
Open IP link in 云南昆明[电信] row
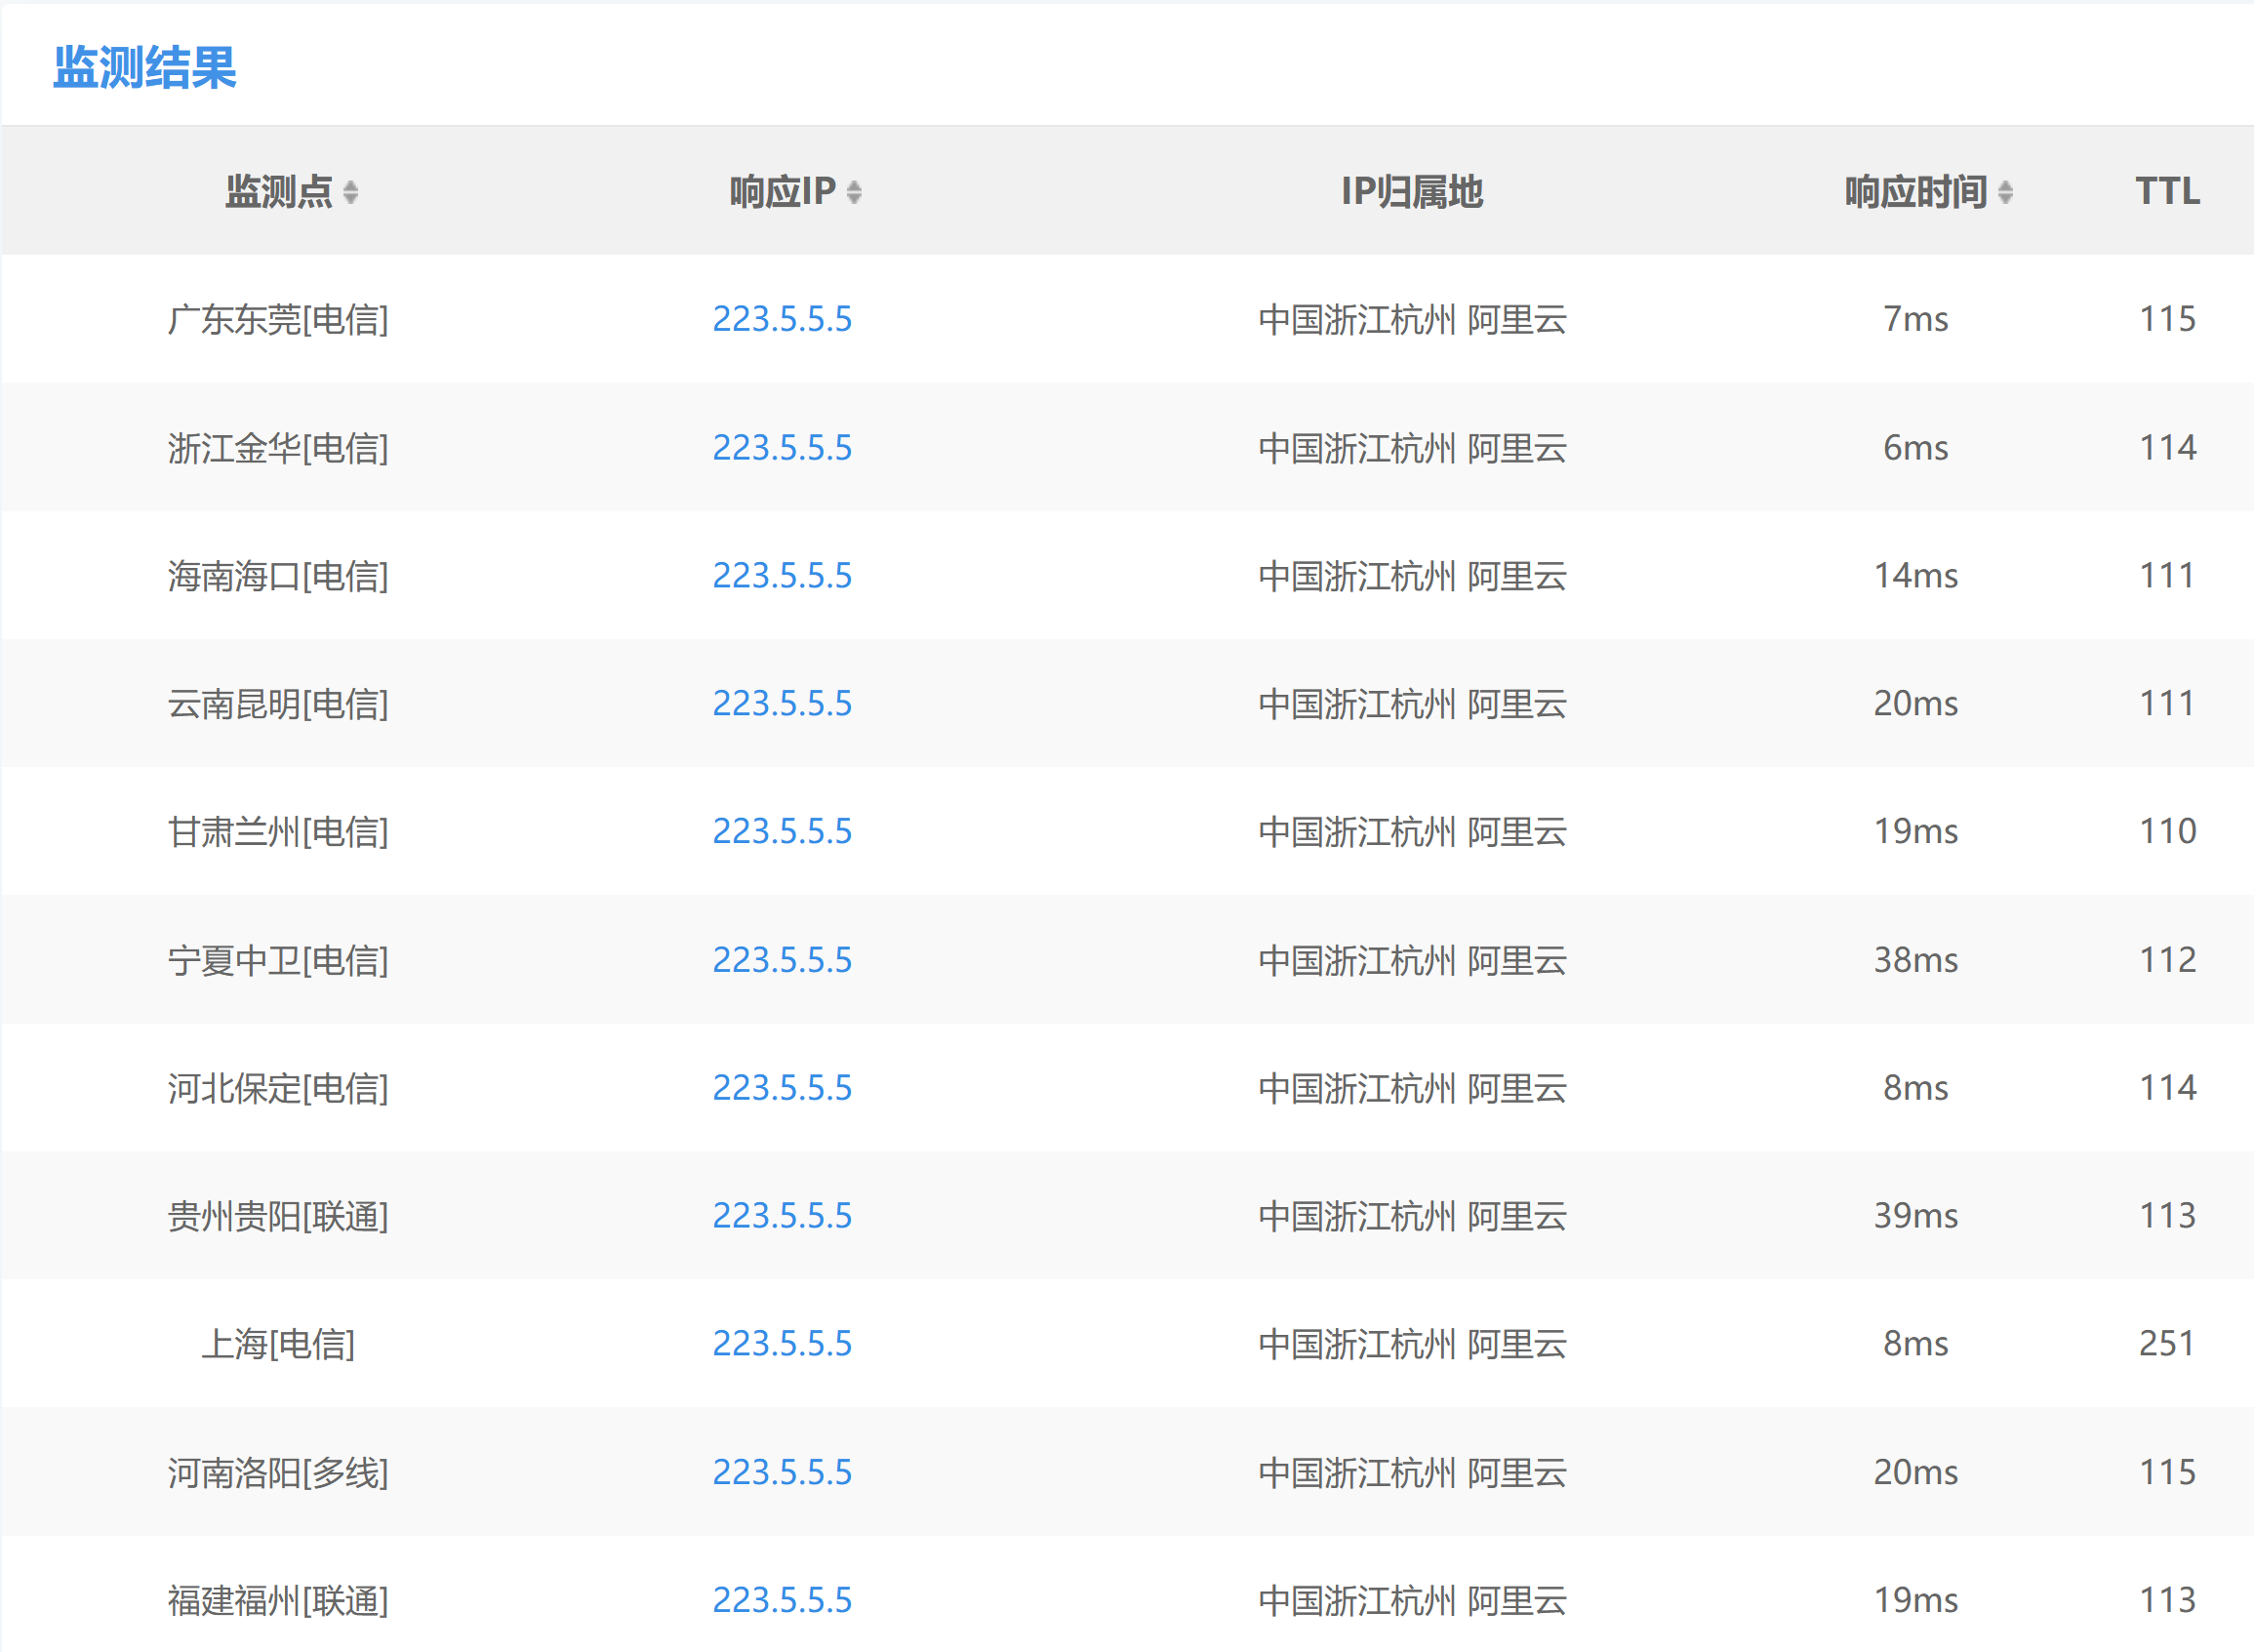pyautogui.click(x=781, y=704)
